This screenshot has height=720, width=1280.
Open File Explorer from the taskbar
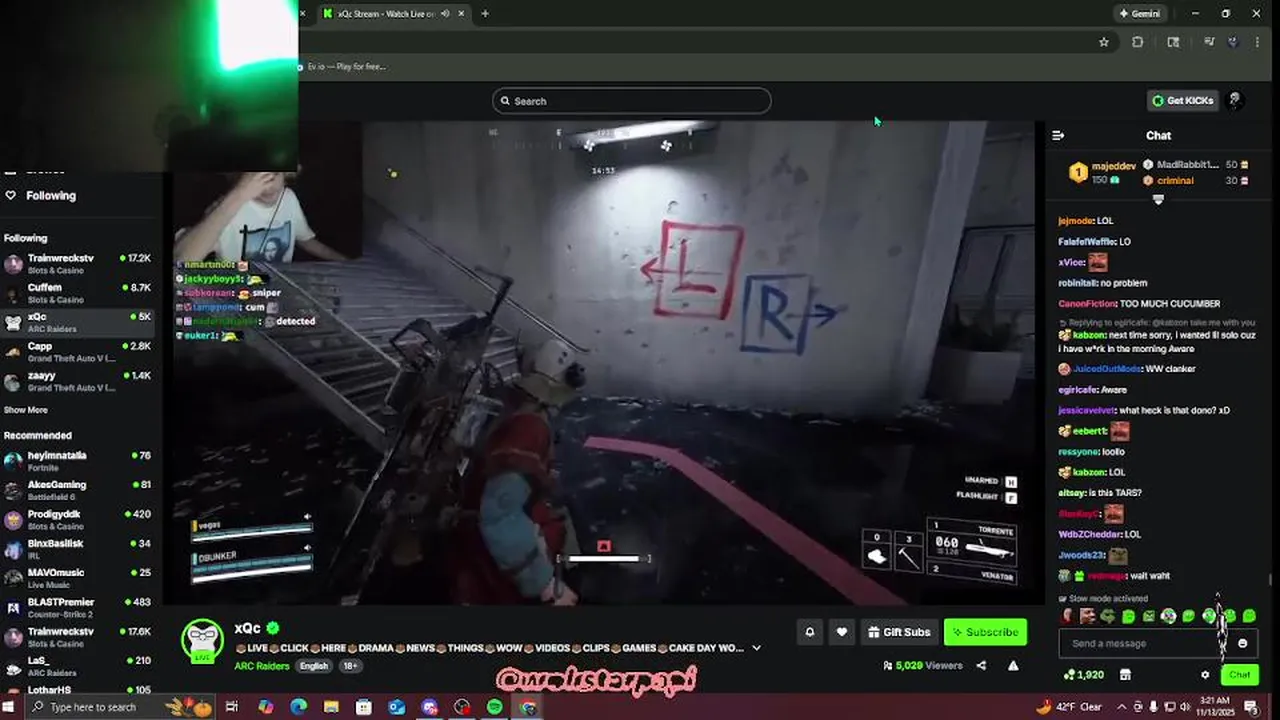(x=331, y=707)
